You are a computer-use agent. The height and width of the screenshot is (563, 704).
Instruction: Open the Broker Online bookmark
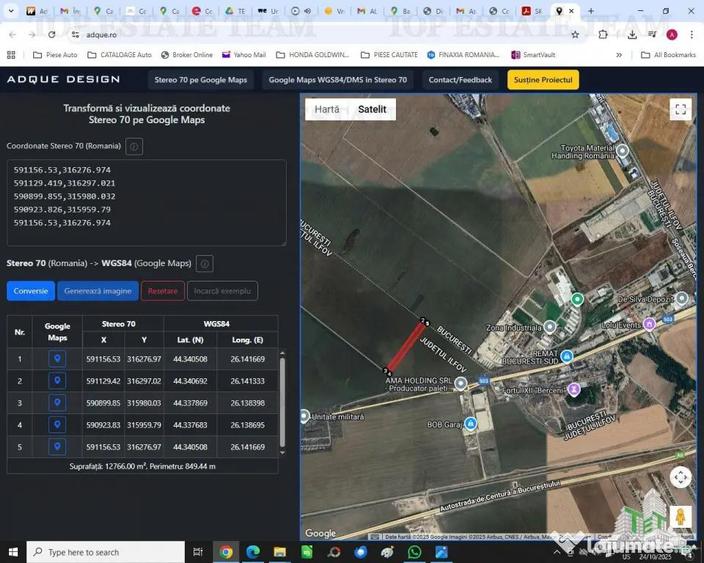tap(187, 55)
